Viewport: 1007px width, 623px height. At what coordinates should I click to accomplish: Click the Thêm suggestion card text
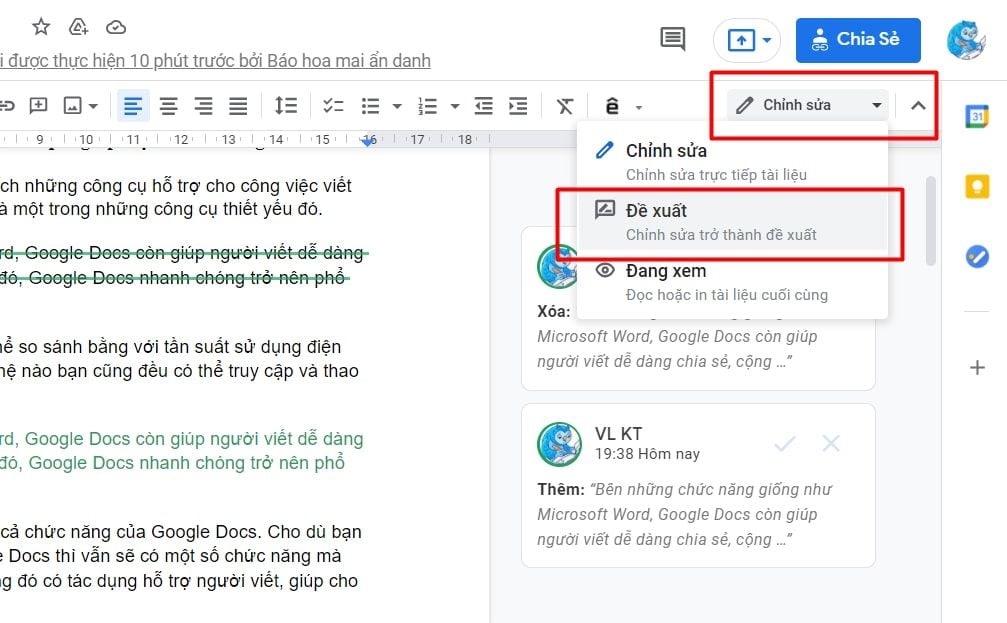click(685, 514)
